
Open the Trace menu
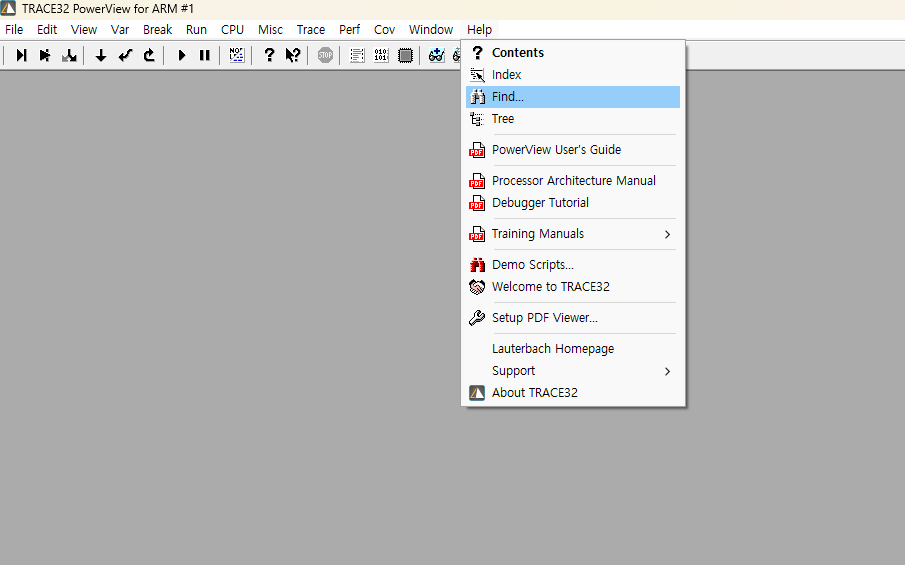(310, 30)
